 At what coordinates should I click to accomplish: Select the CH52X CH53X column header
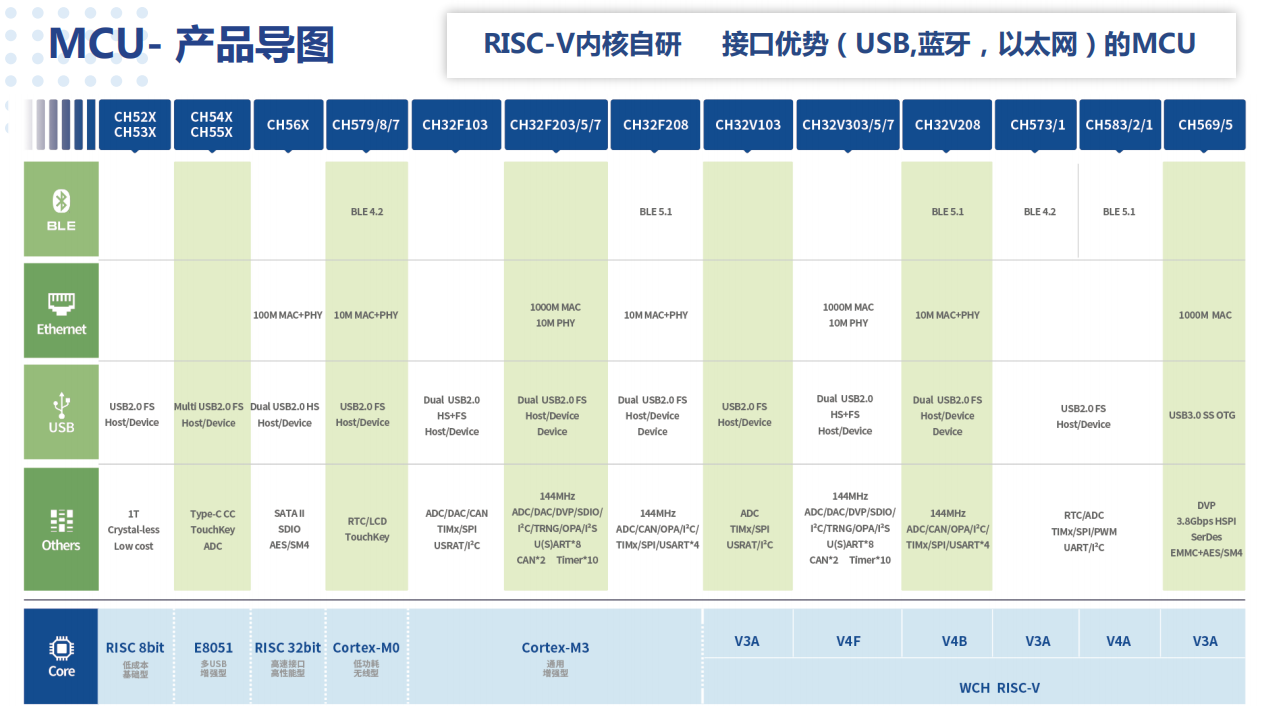click(x=134, y=125)
